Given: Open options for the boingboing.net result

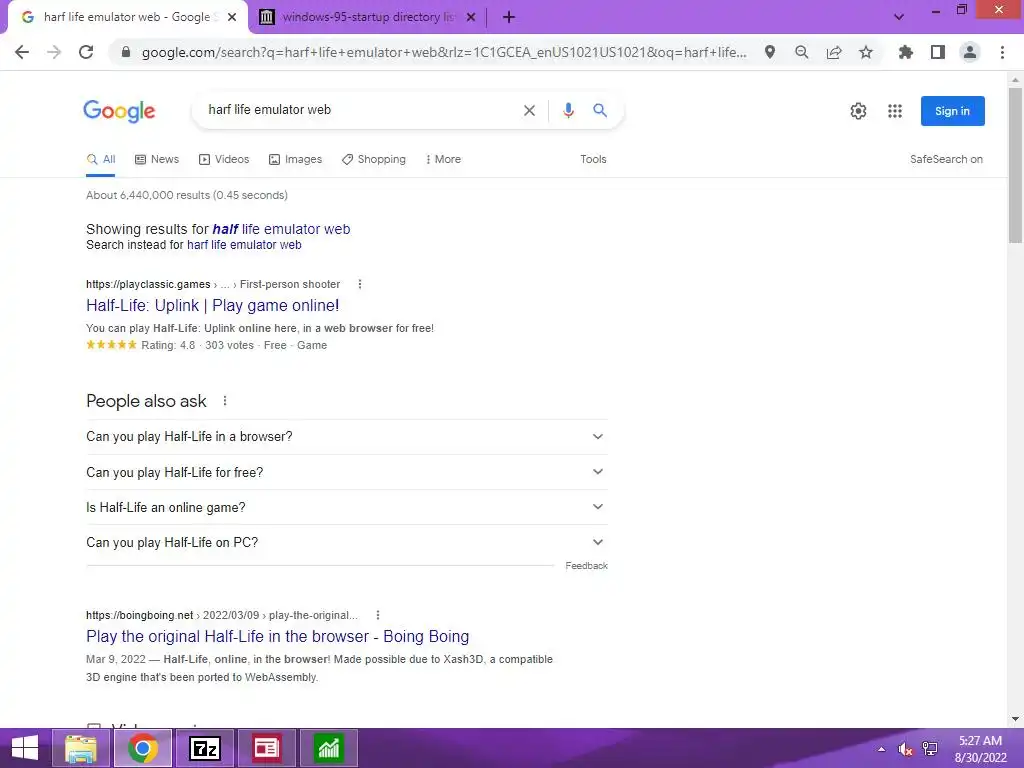Looking at the screenshot, I should click(377, 615).
